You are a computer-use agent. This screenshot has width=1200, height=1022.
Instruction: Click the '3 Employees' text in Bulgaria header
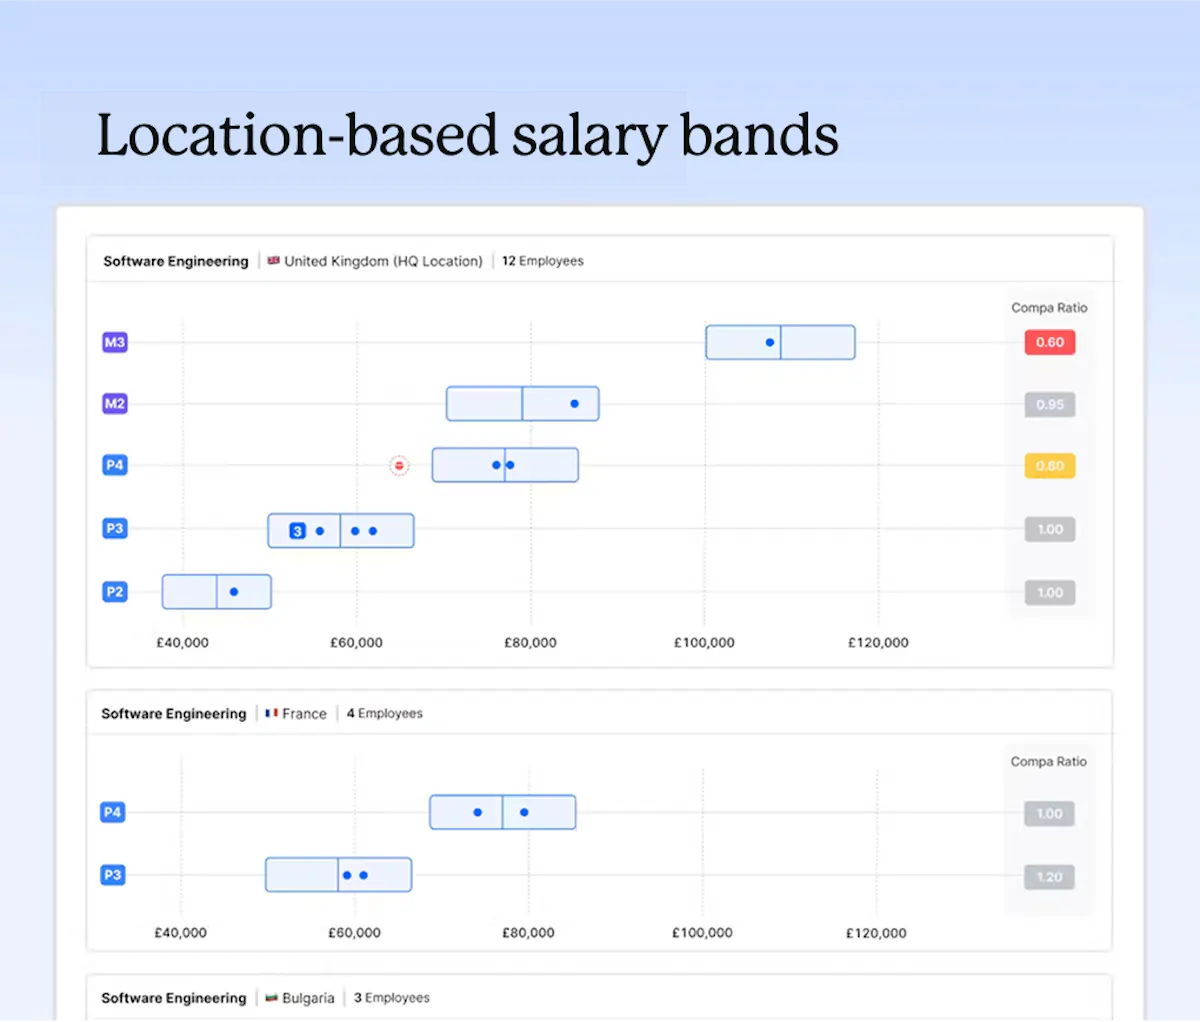tap(392, 998)
